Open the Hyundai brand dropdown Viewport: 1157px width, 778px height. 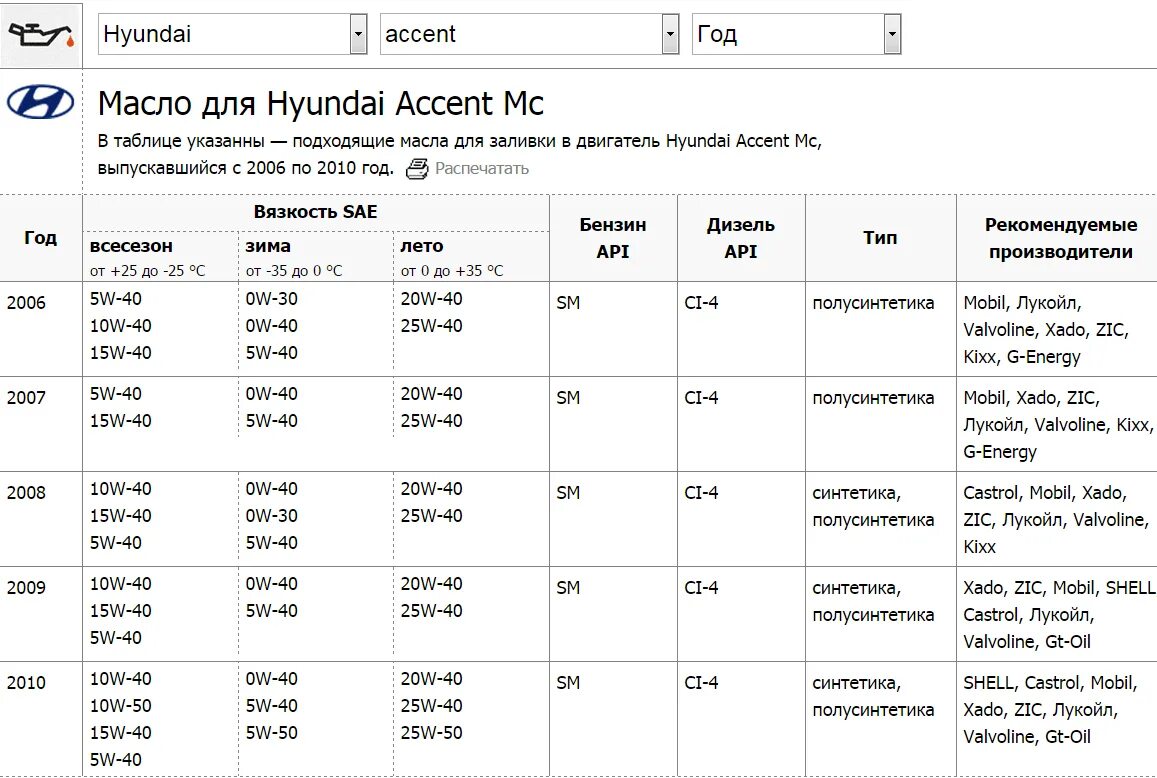(232, 34)
